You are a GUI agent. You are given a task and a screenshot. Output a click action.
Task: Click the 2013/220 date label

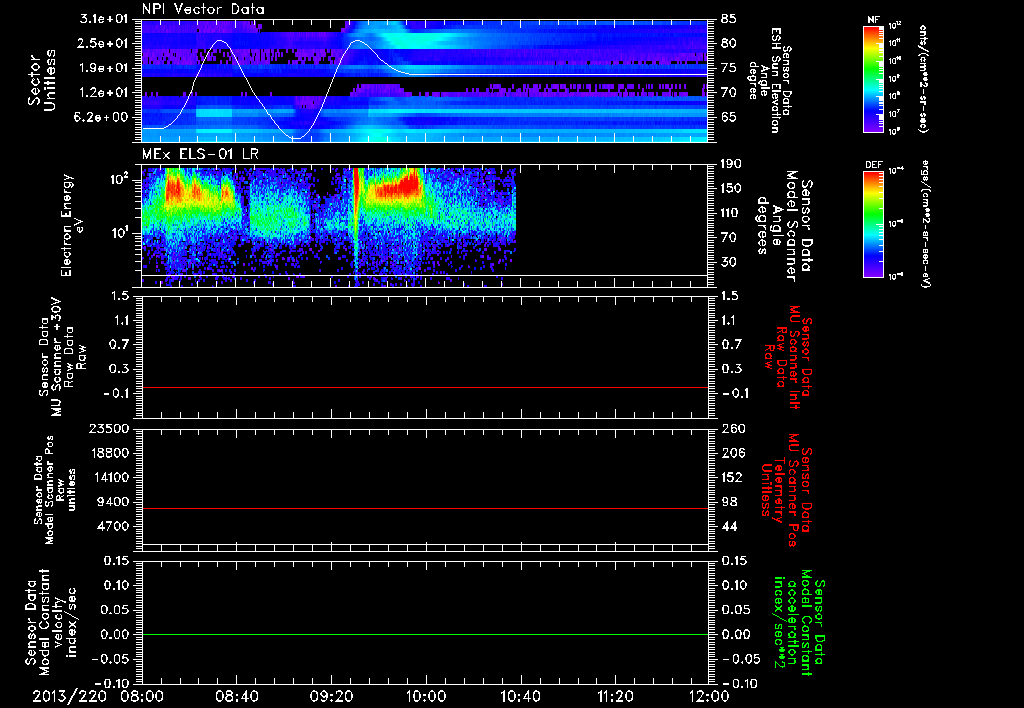69,696
